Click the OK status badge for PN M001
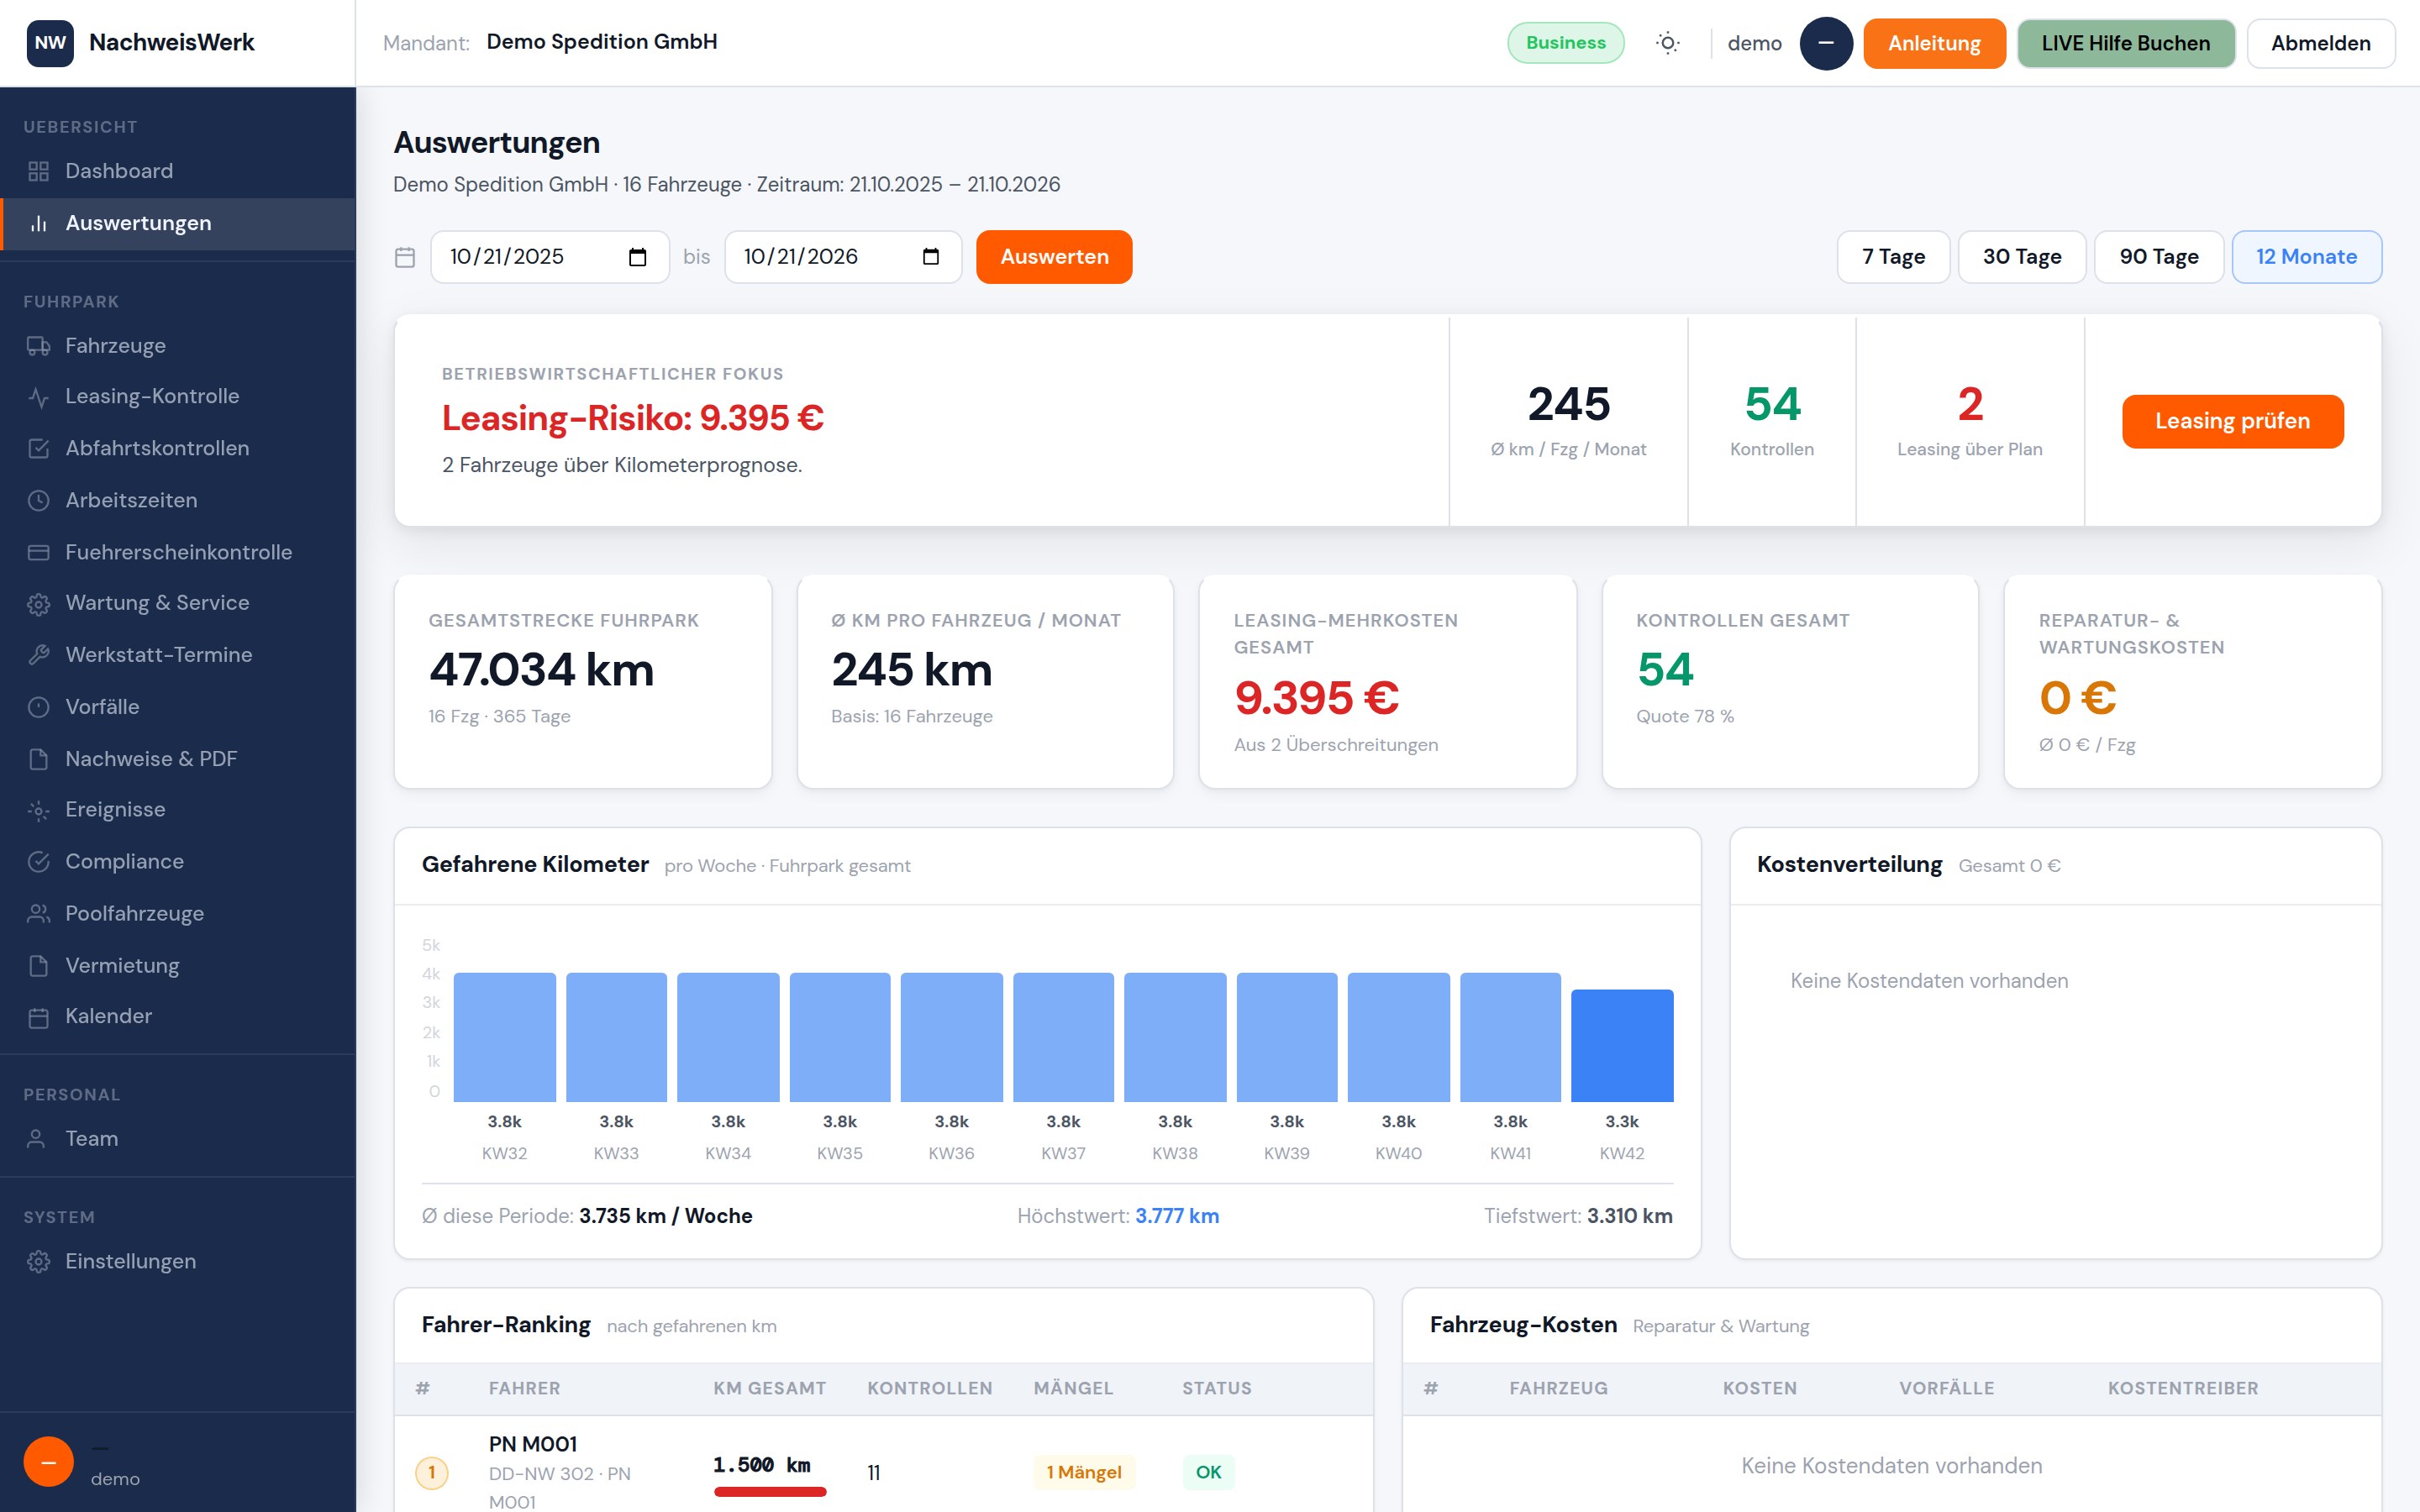The height and width of the screenshot is (1512, 2420). point(1208,1473)
